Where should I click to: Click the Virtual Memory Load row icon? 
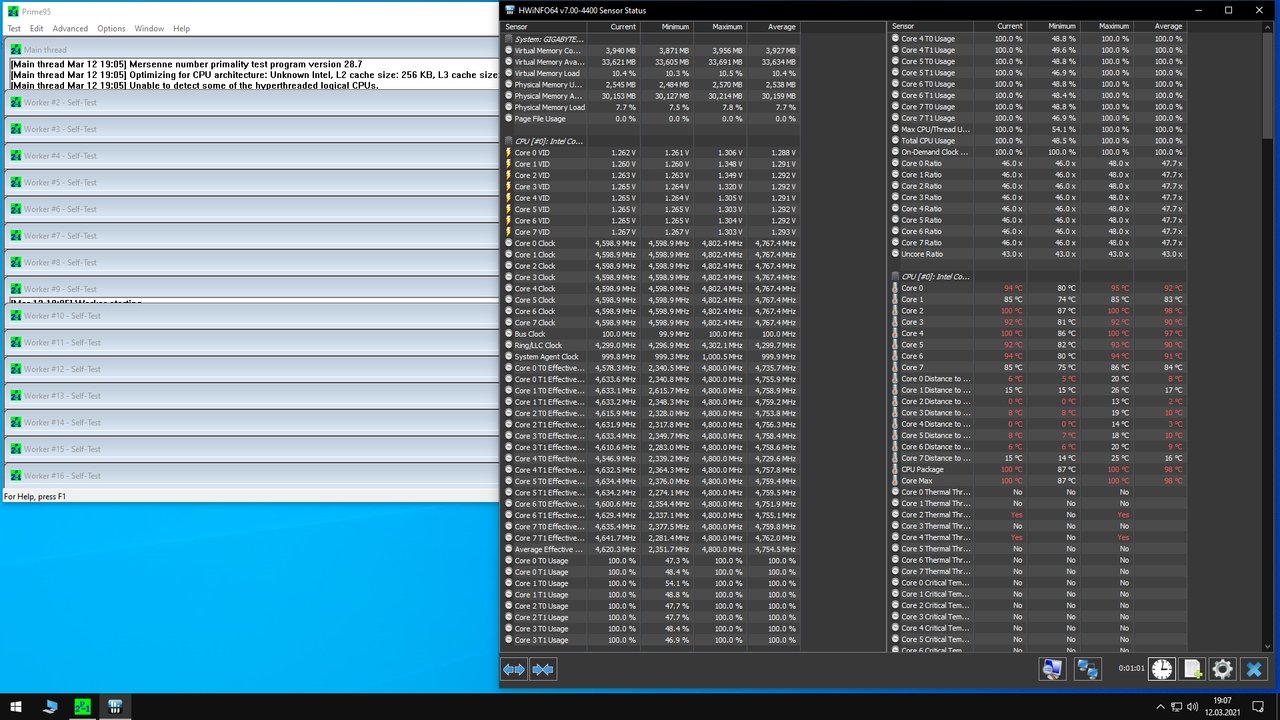click(508, 73)
